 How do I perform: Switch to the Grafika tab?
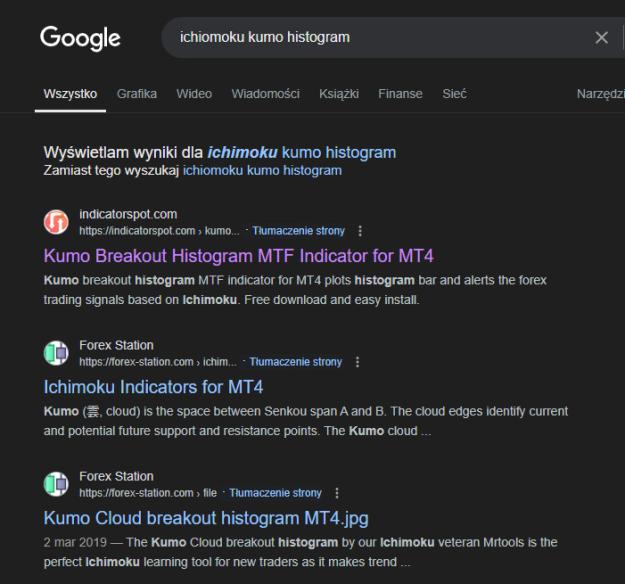[137, 94]
